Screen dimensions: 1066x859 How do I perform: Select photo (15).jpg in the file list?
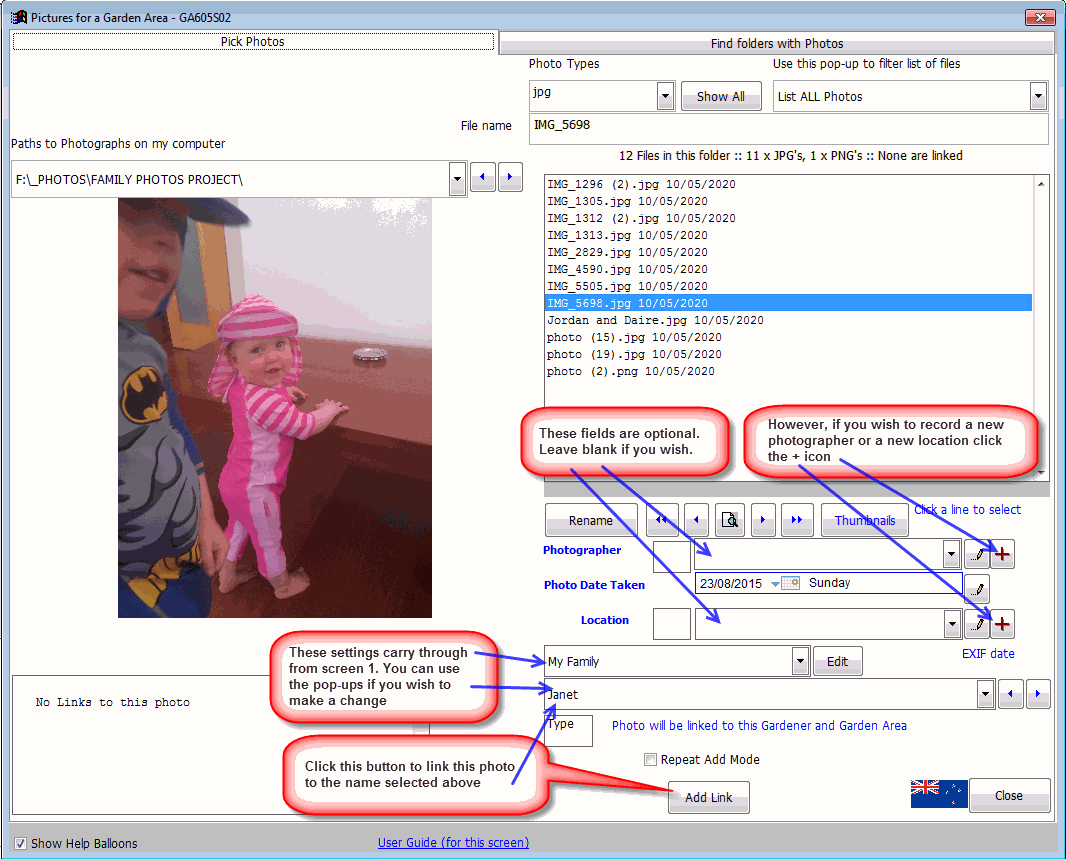click(x=789, y=337)
